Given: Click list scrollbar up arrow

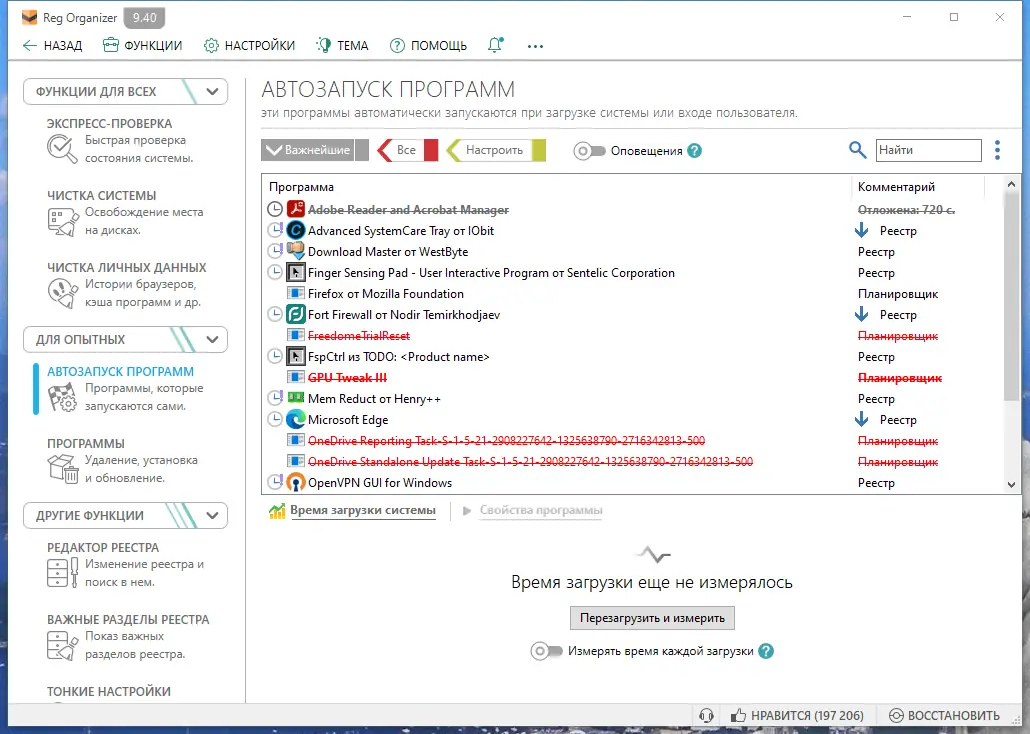Looking at the screenshot, I should tap(1012, 185).
